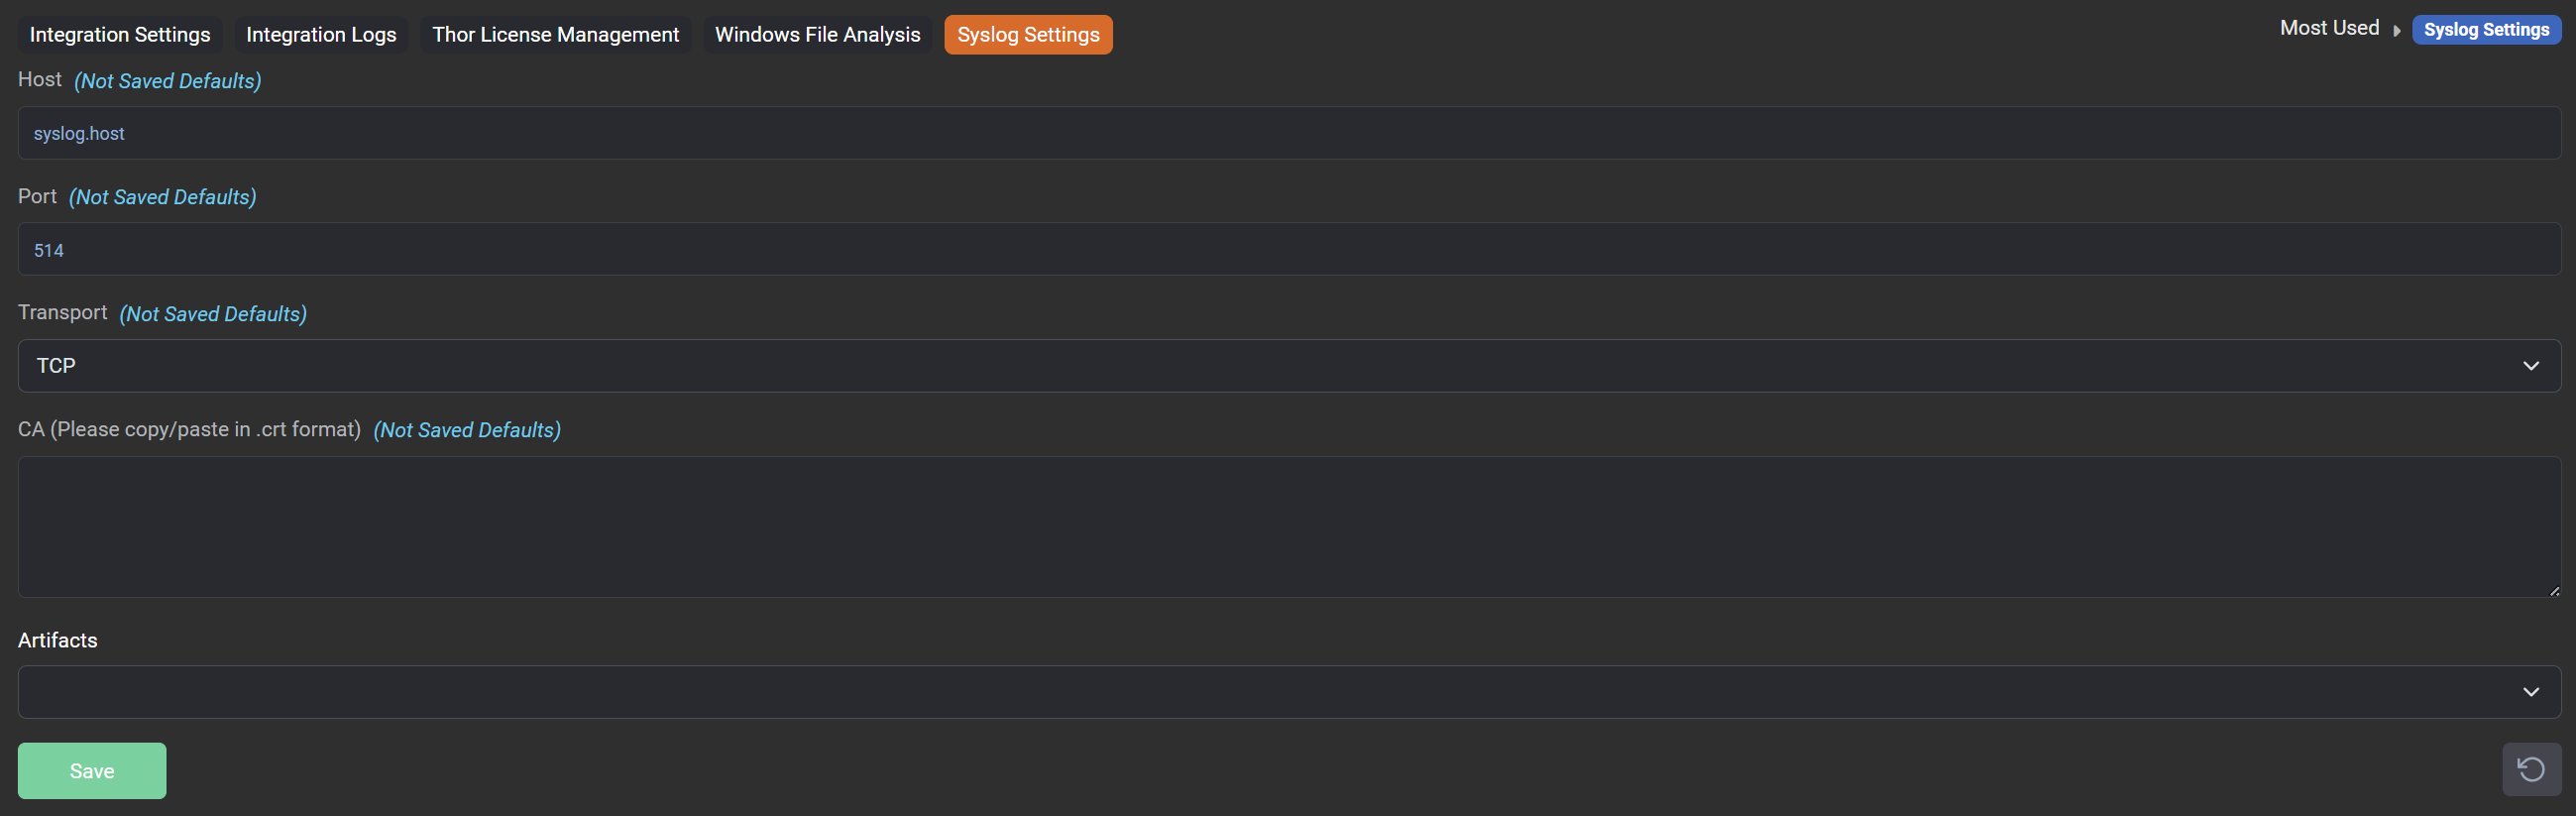This screenshot has height=816, width=2576.
Task: Click into the Port field showing 514
Action: click(1288, 250)
